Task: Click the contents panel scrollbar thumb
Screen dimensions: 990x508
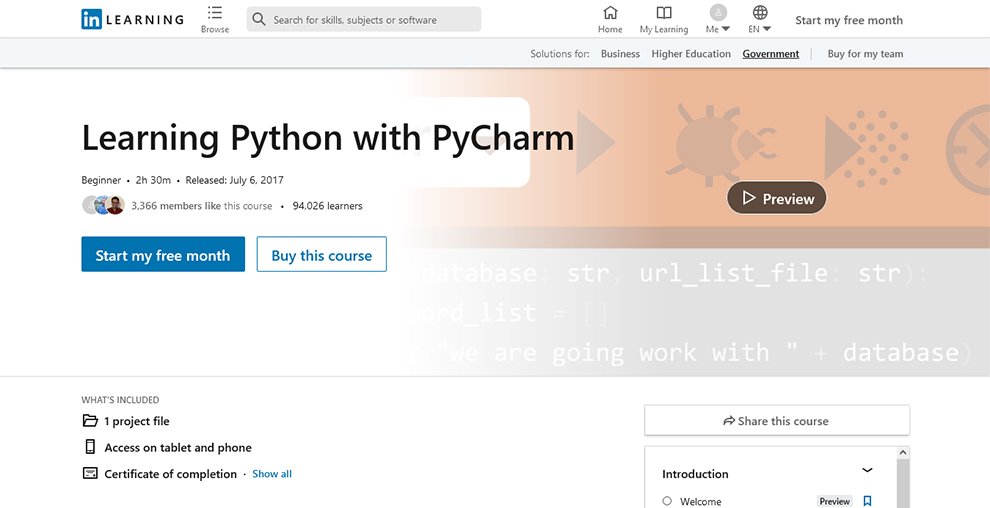Action: click(x=903, y=483)
